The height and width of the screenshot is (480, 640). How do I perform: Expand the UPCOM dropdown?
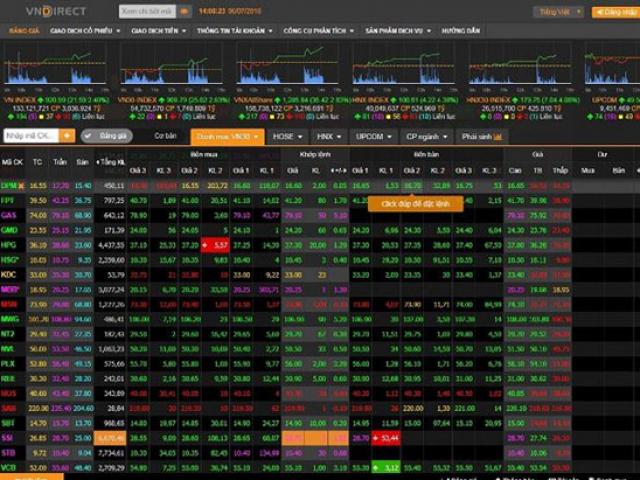[x=373, y=137]
